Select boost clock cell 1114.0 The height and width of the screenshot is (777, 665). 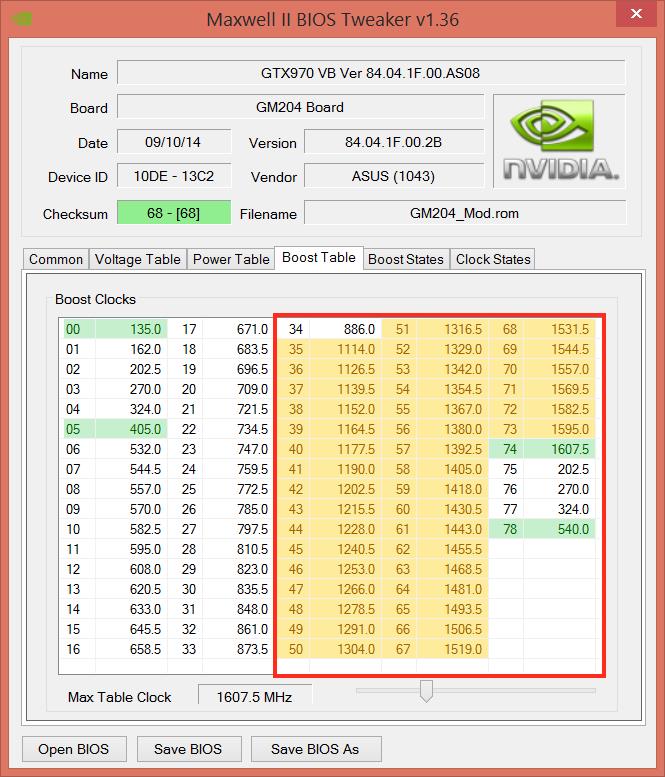tap(345, 349)
